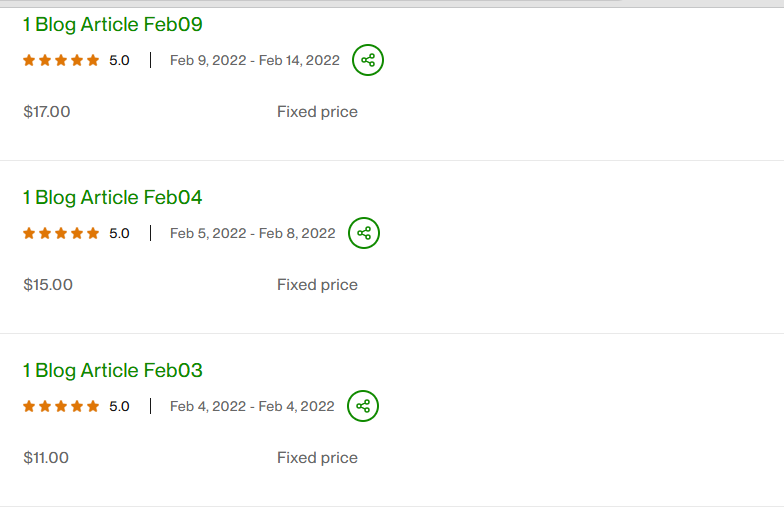Click Fixed price label beside $17.00
The height and width of the screenshot is (512, 784).
[x=317, y=112]
